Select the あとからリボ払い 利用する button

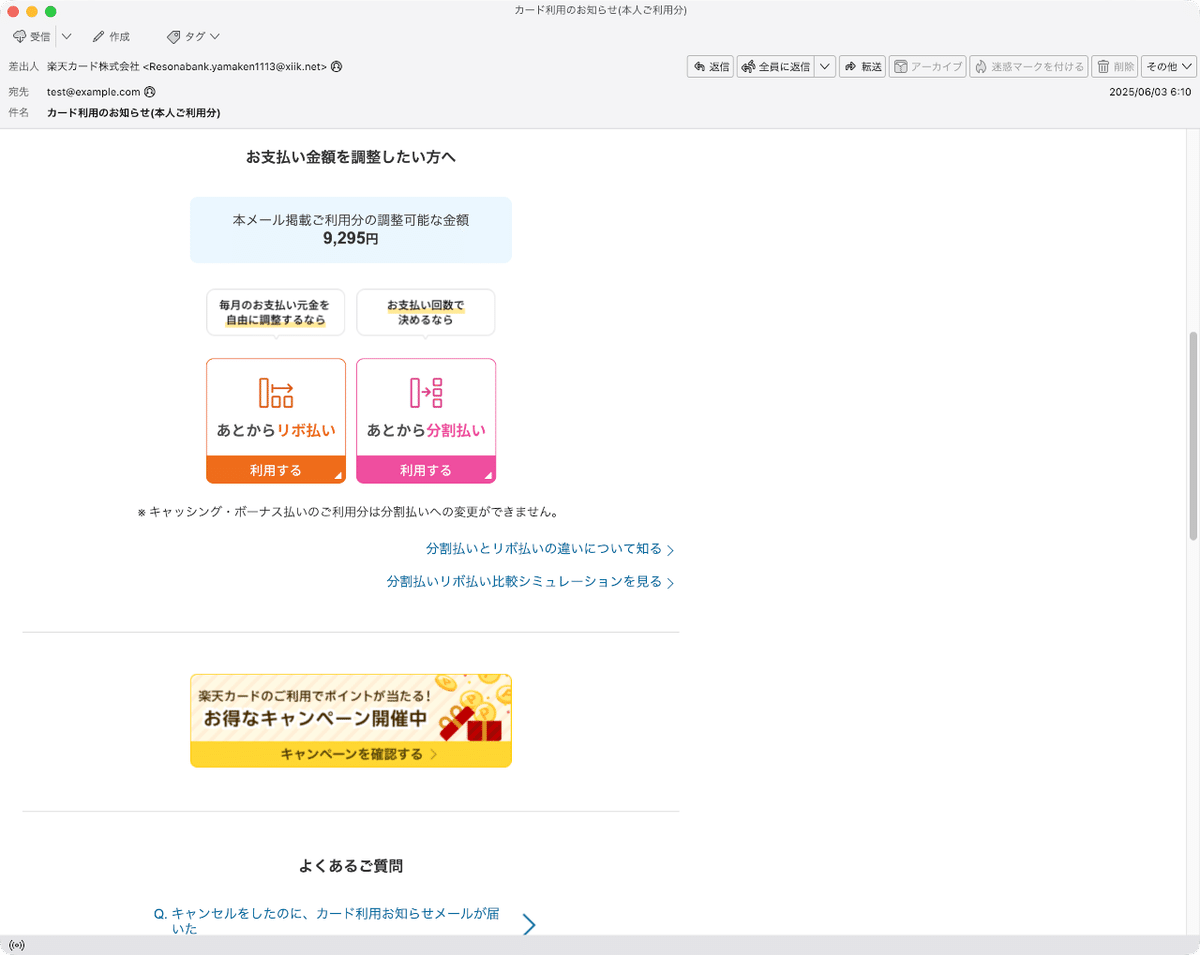[275, 471]
